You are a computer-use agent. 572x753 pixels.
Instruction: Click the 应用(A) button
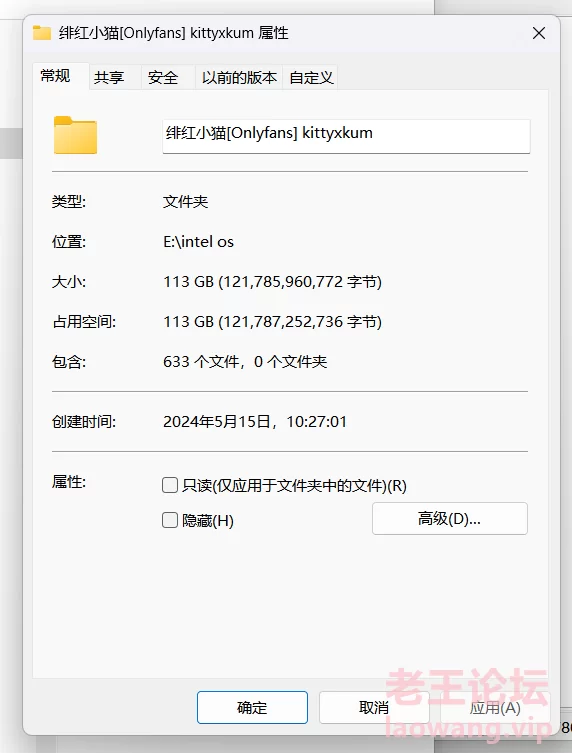(x=495, y=707)
